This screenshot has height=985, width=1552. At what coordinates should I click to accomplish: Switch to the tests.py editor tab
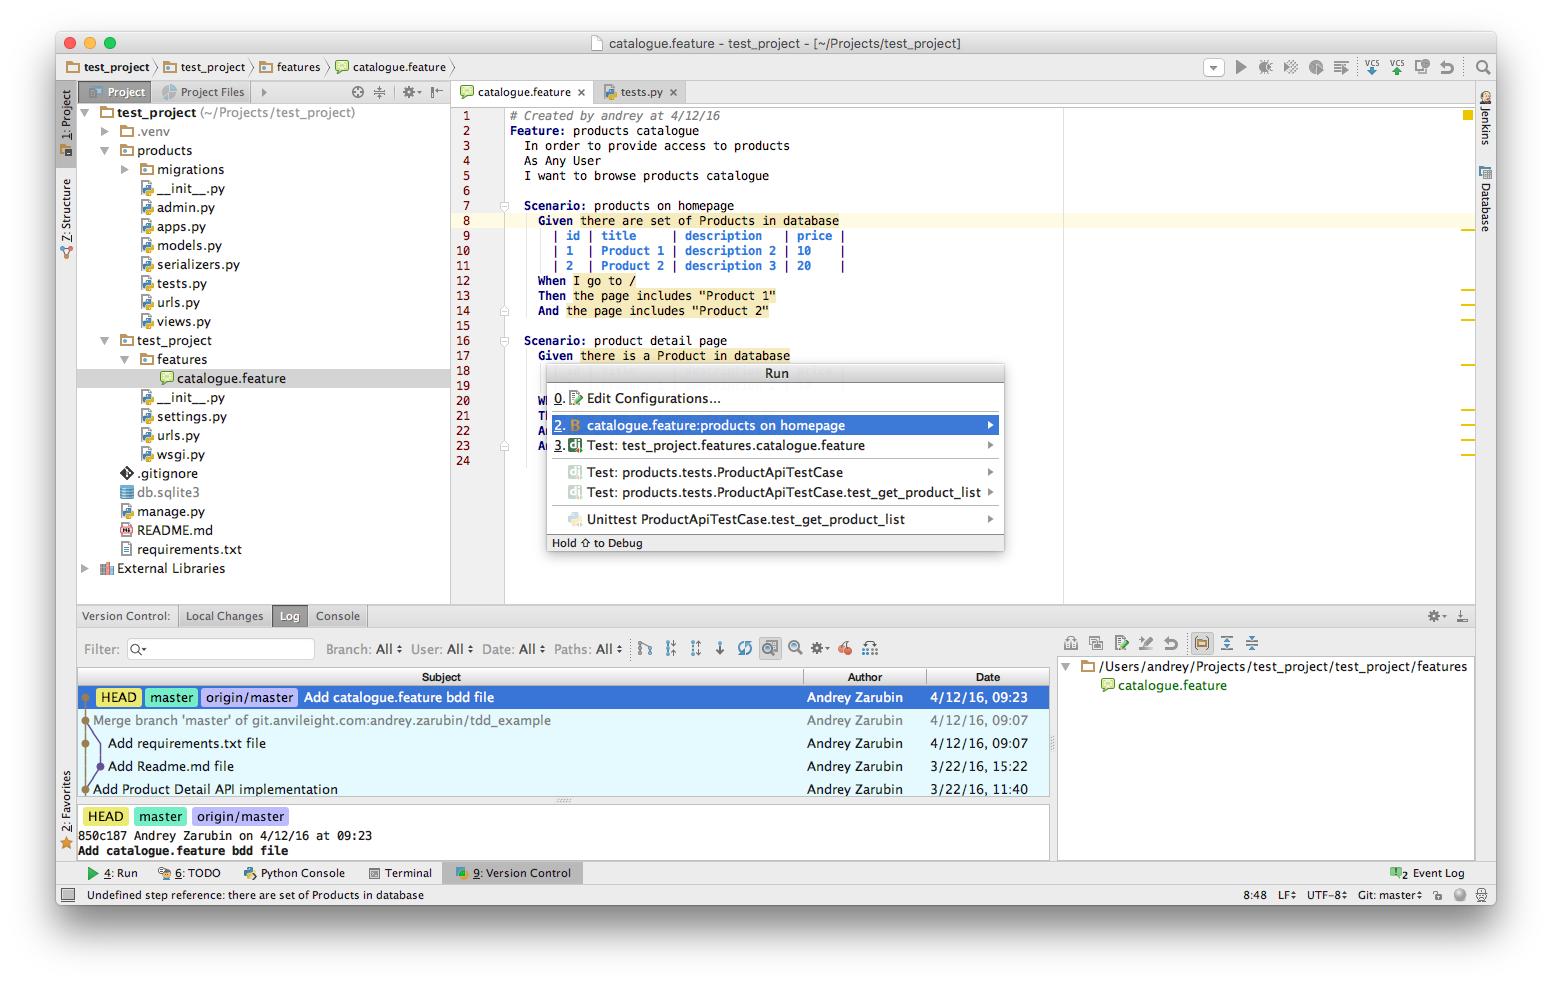[x=640, y=91]
